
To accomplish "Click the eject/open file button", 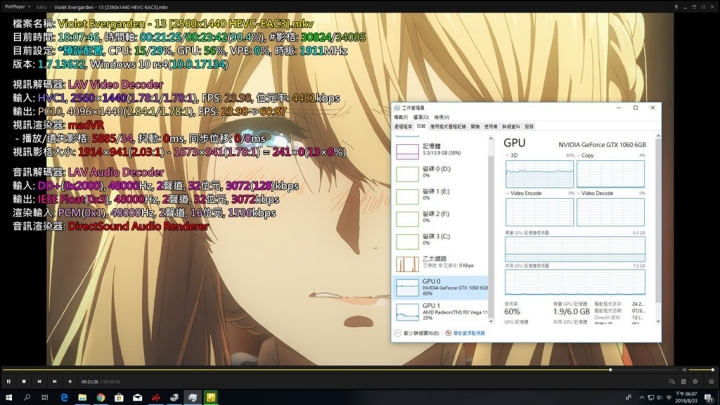I will tap(70, 381).
